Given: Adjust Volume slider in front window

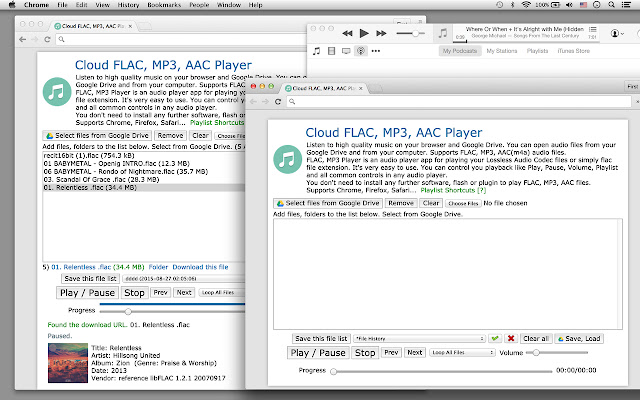Looking at the screenshot, I should [557, 353].
